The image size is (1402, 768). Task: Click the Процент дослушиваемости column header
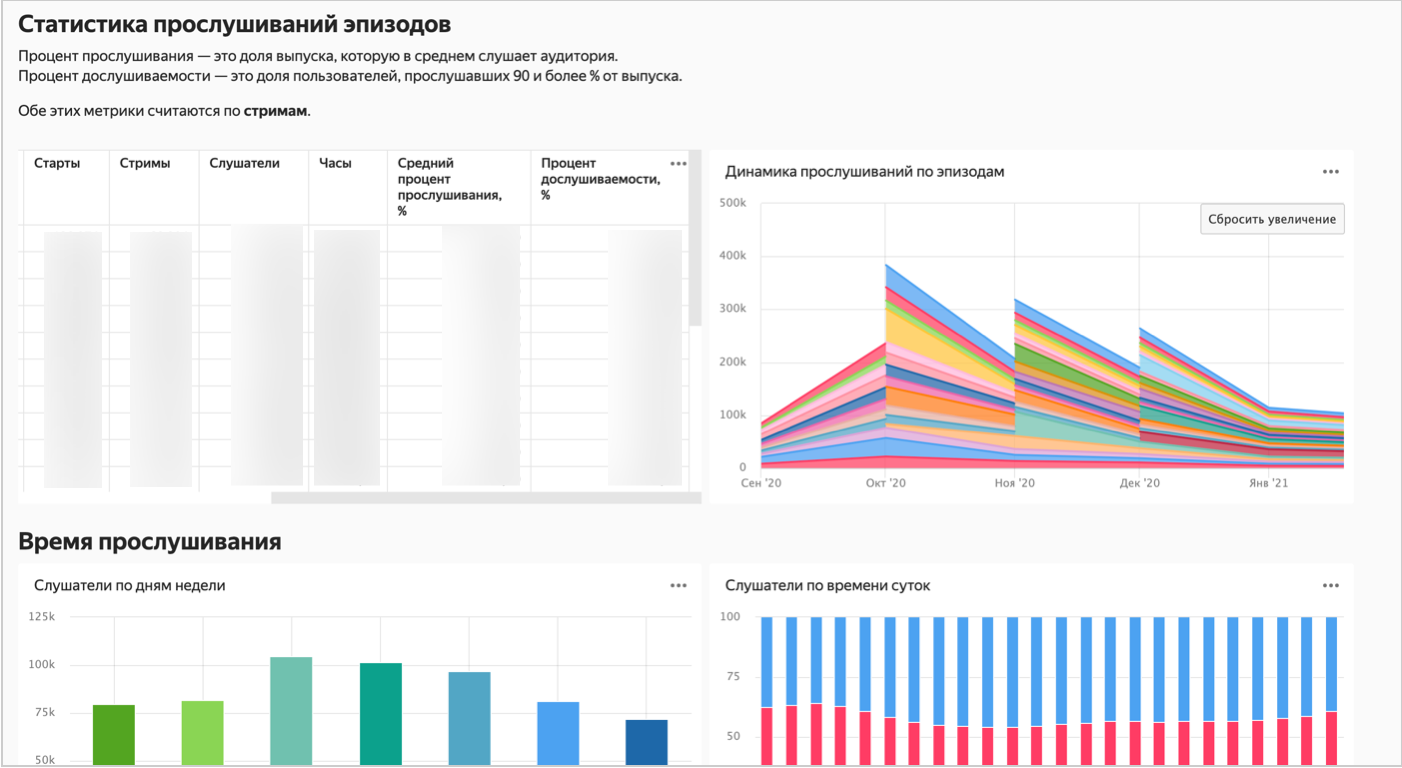click(599, 179)
